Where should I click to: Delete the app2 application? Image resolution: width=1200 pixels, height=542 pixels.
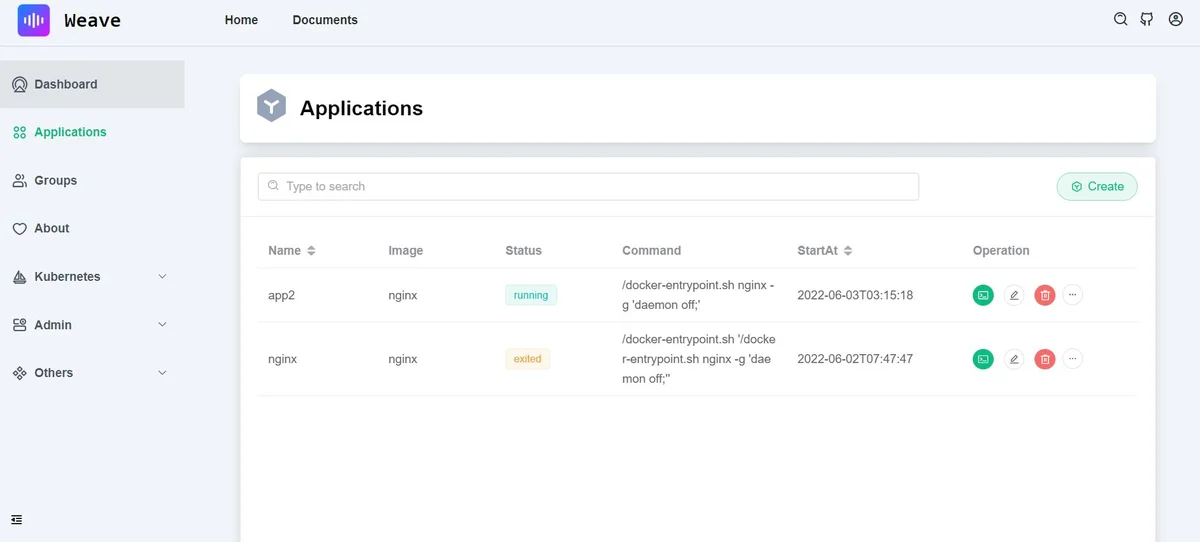(x=1044, y=295)
